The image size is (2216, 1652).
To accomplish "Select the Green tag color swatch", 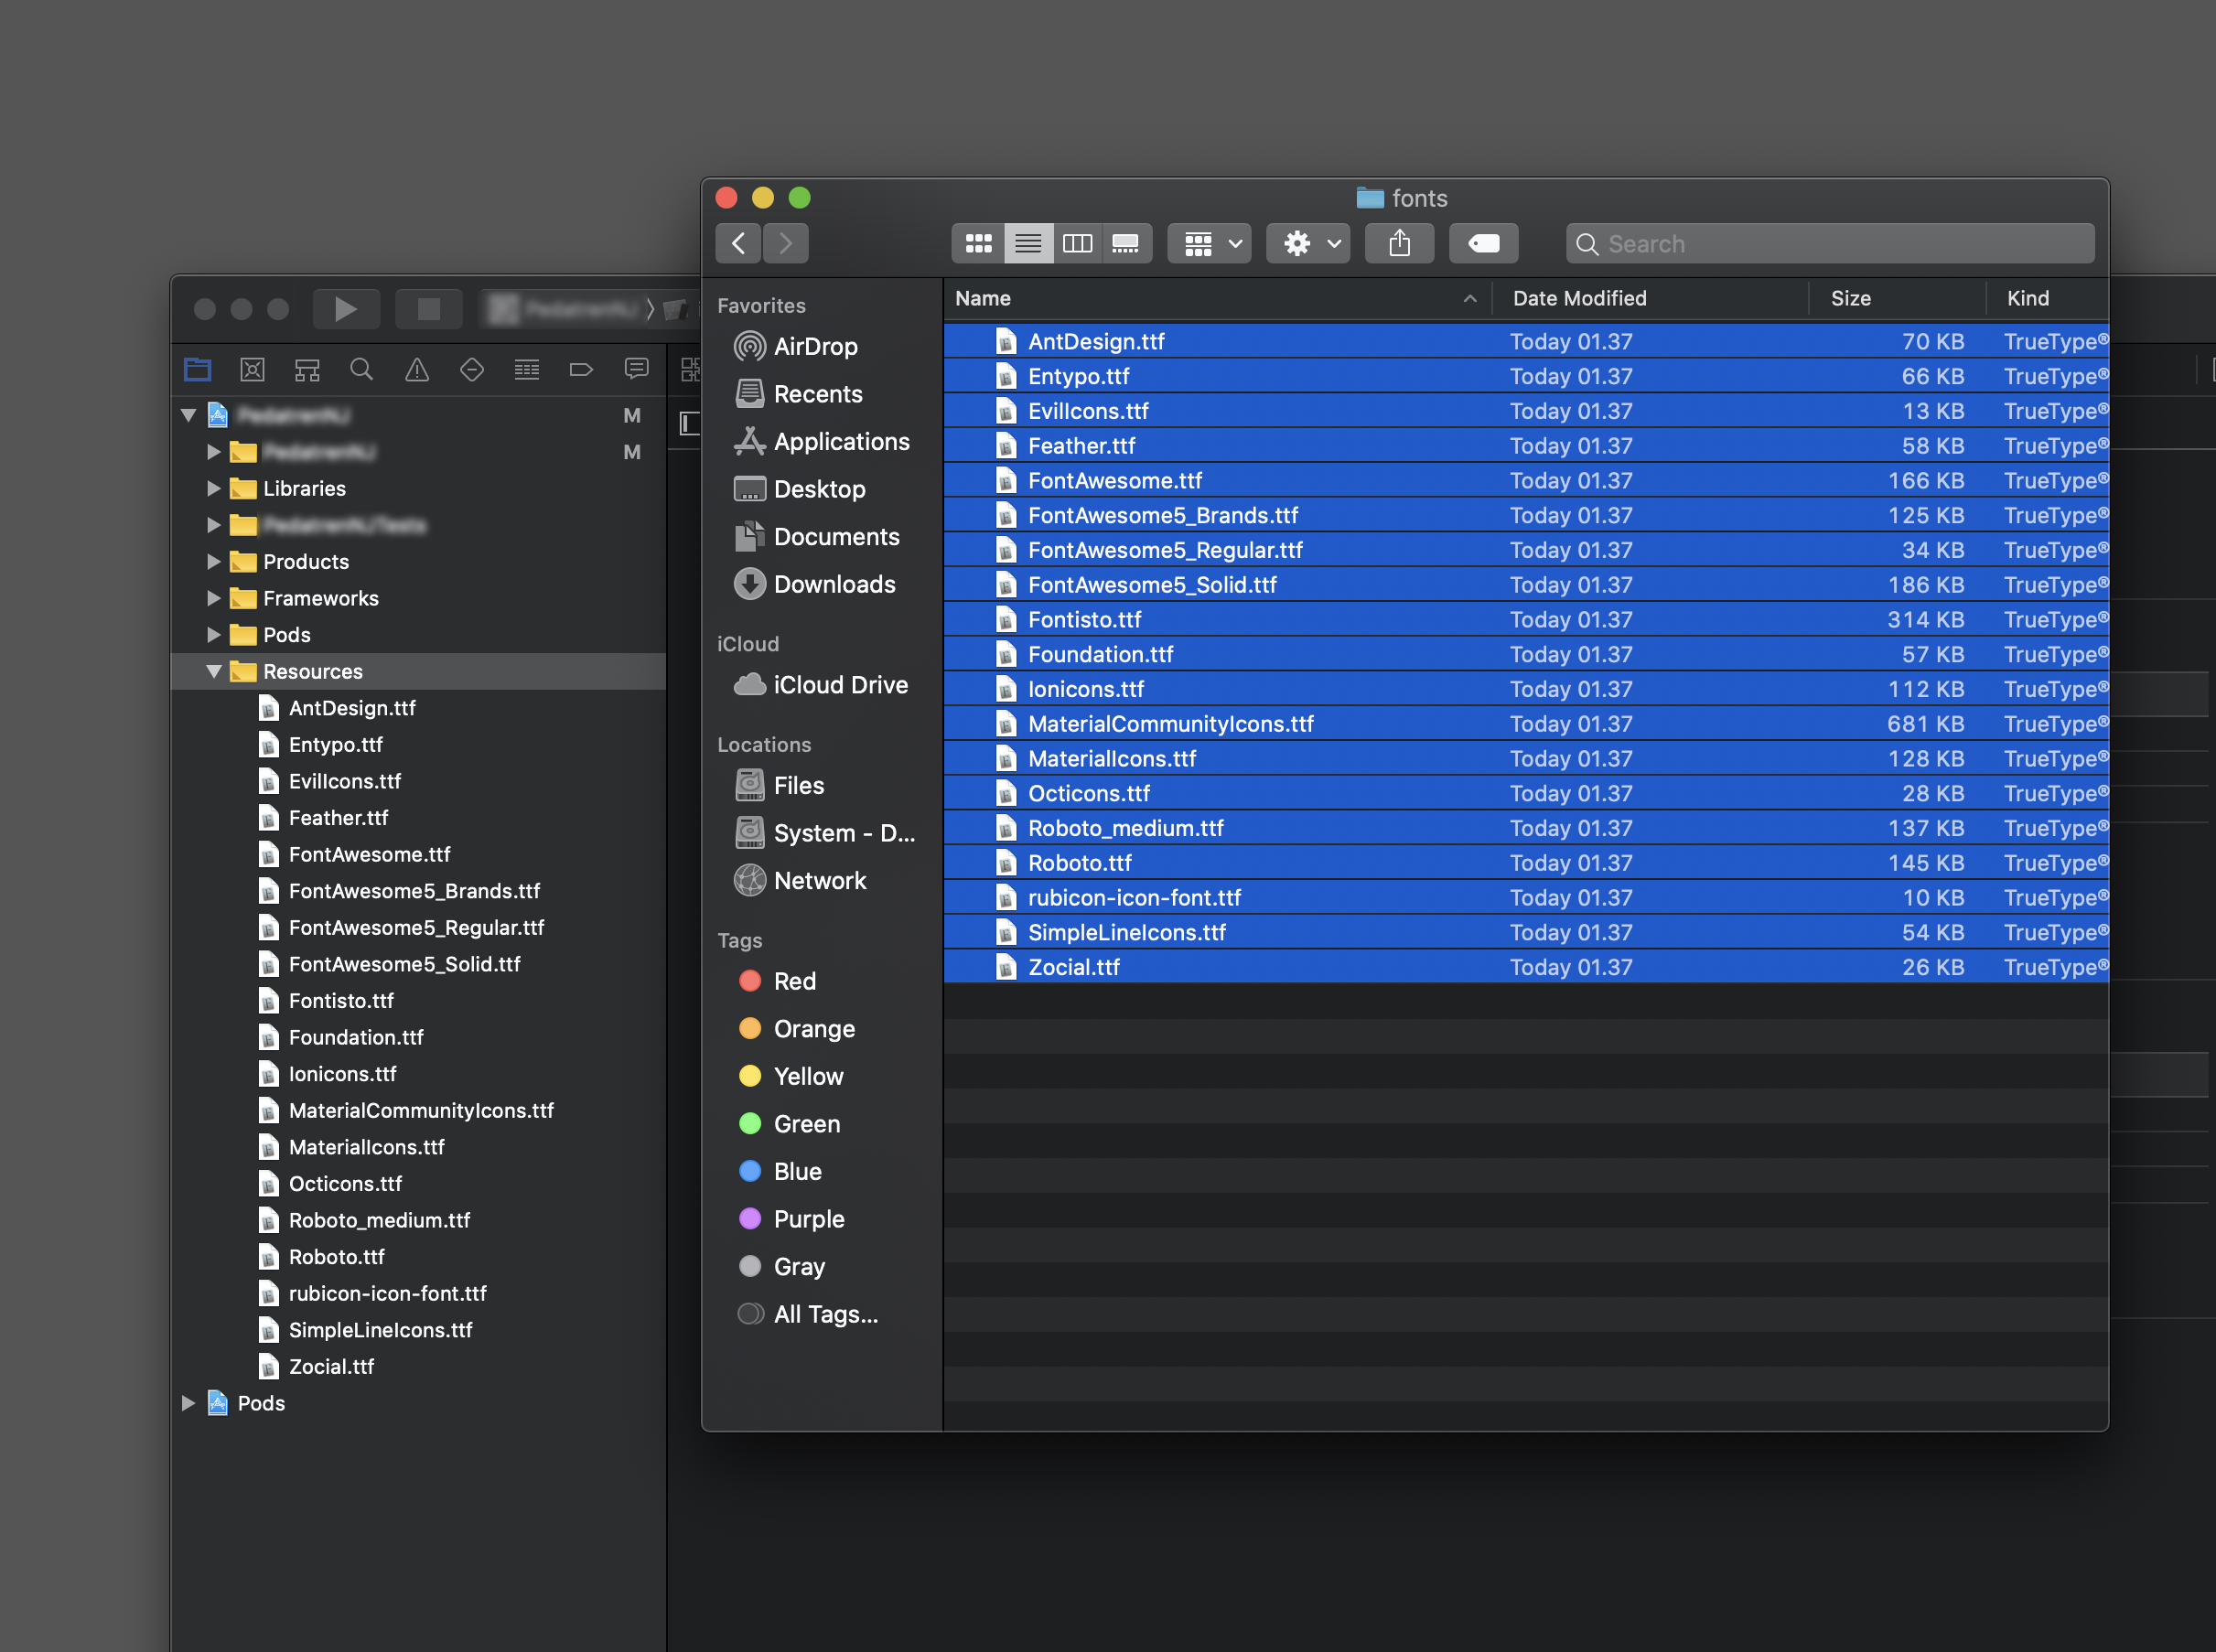I will (750, 1123).
